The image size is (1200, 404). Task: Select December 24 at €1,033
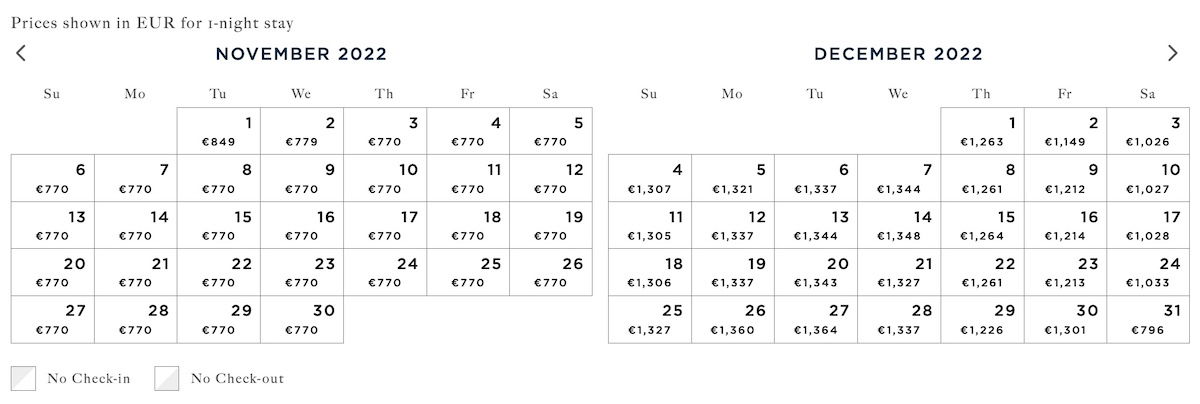1149,273
